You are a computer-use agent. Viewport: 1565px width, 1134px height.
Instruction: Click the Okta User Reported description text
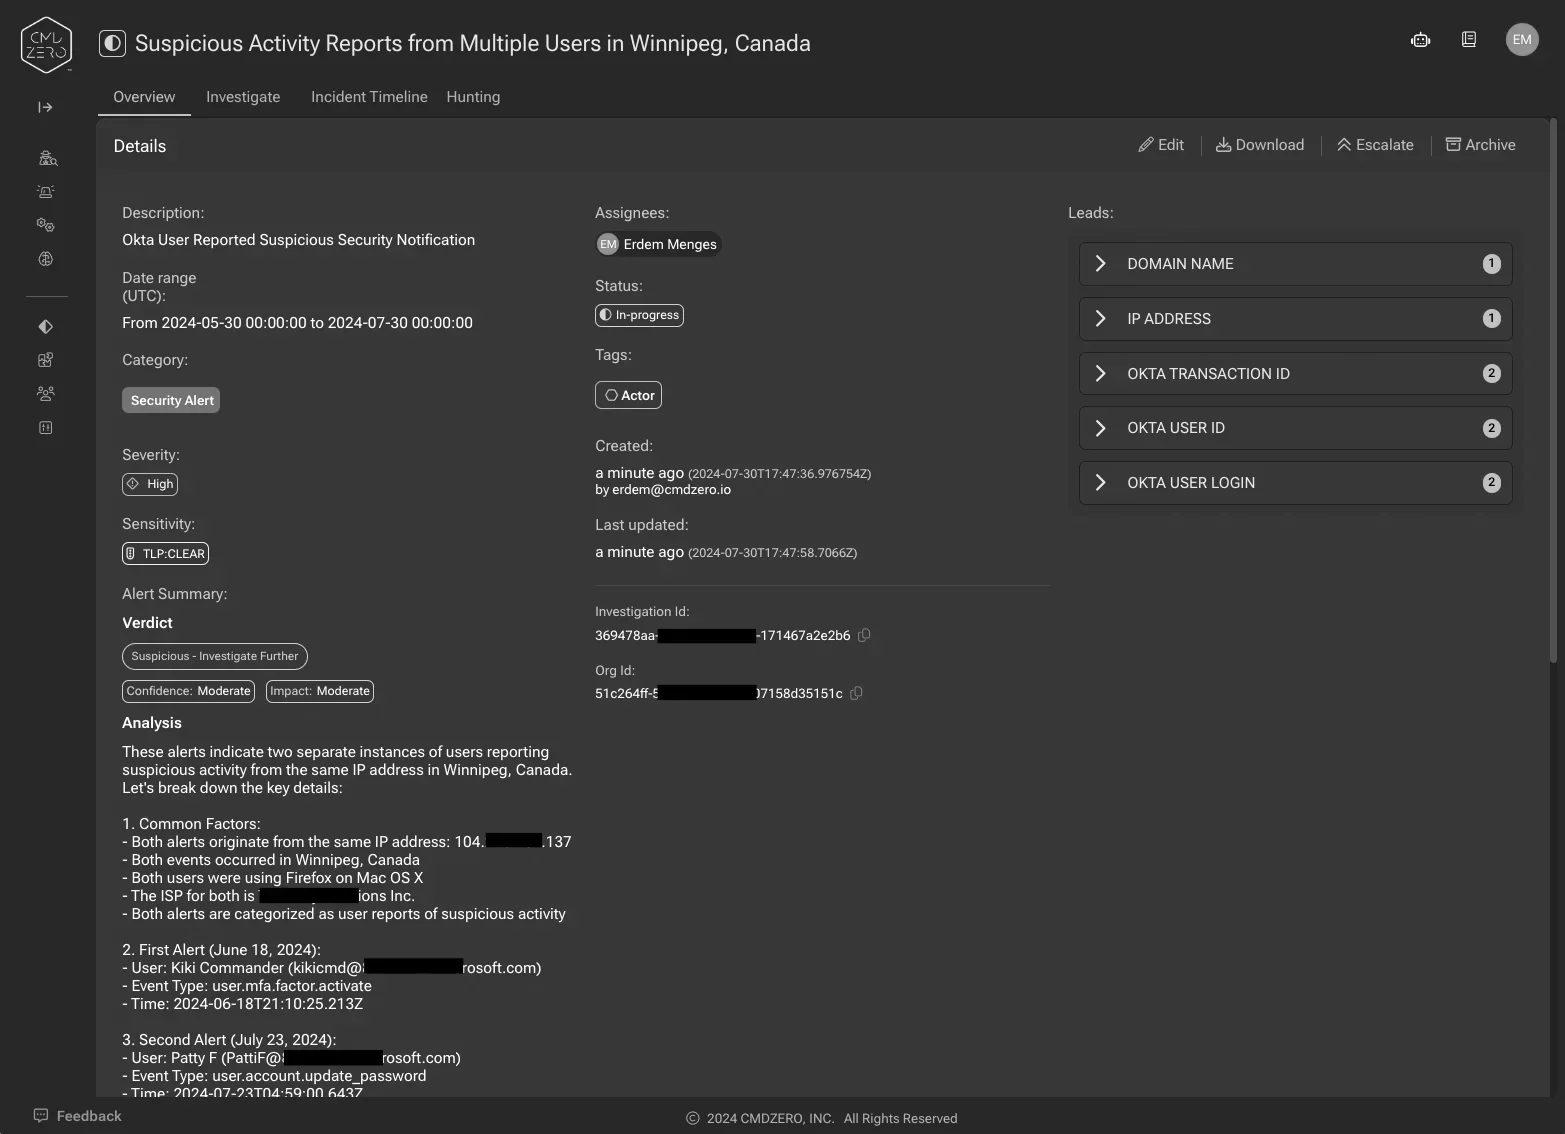(x=298, y=240)
